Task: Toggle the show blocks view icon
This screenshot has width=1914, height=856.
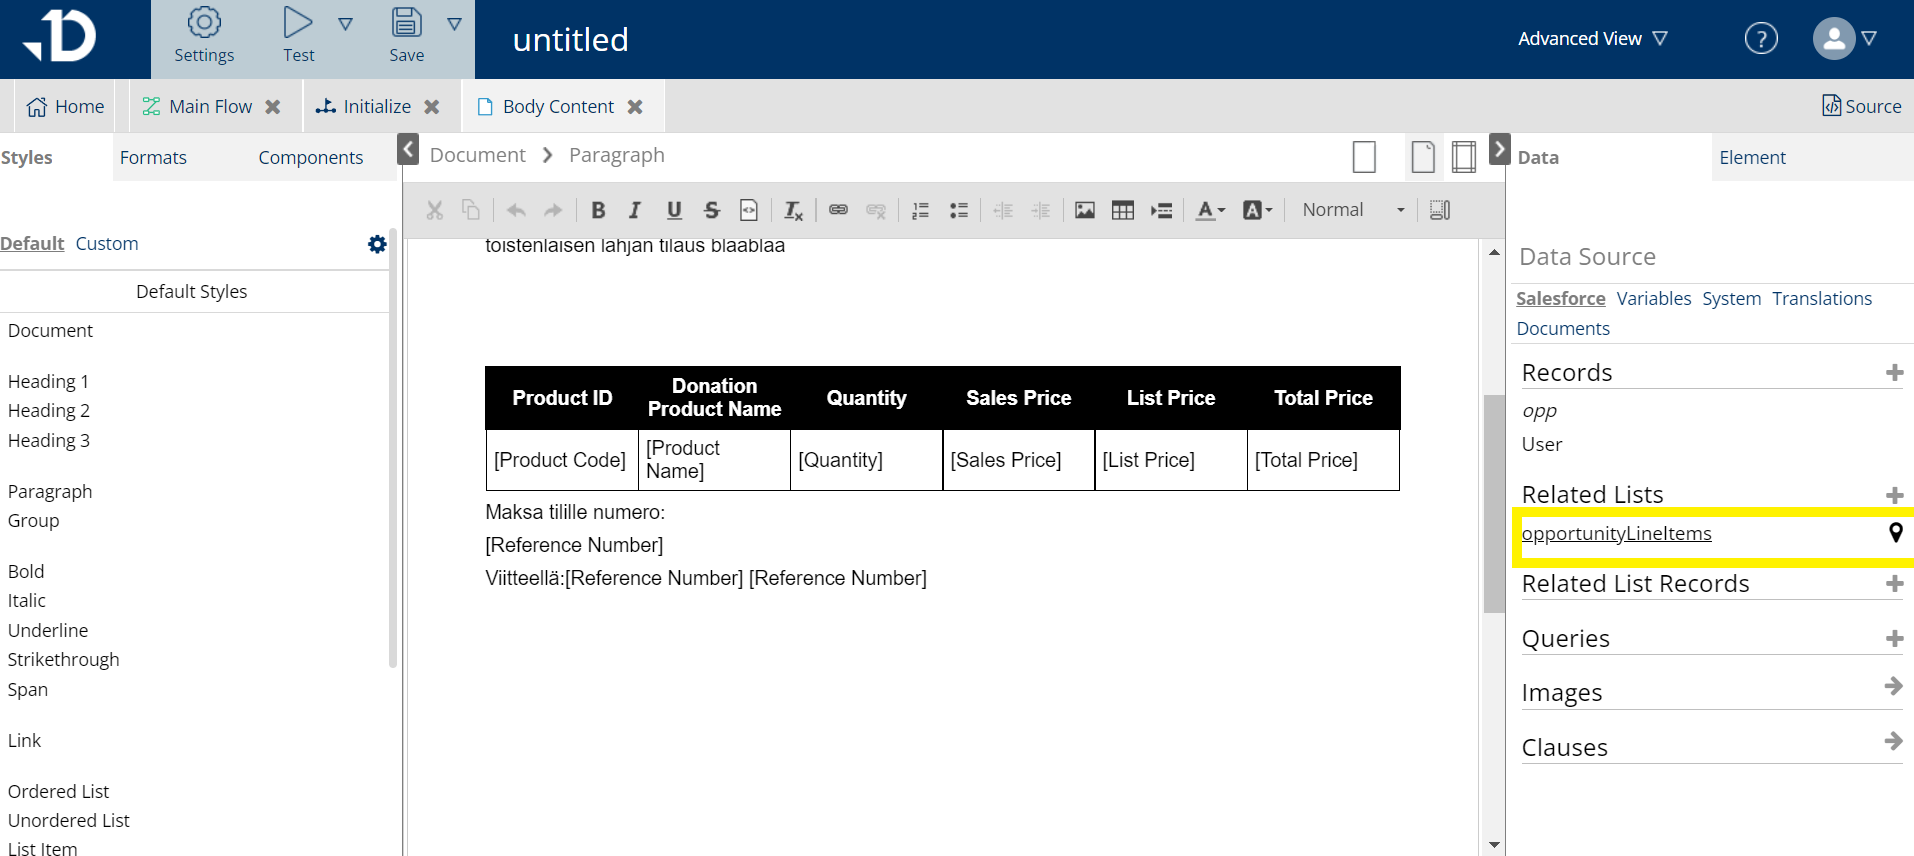Action: coord(1440,210)
